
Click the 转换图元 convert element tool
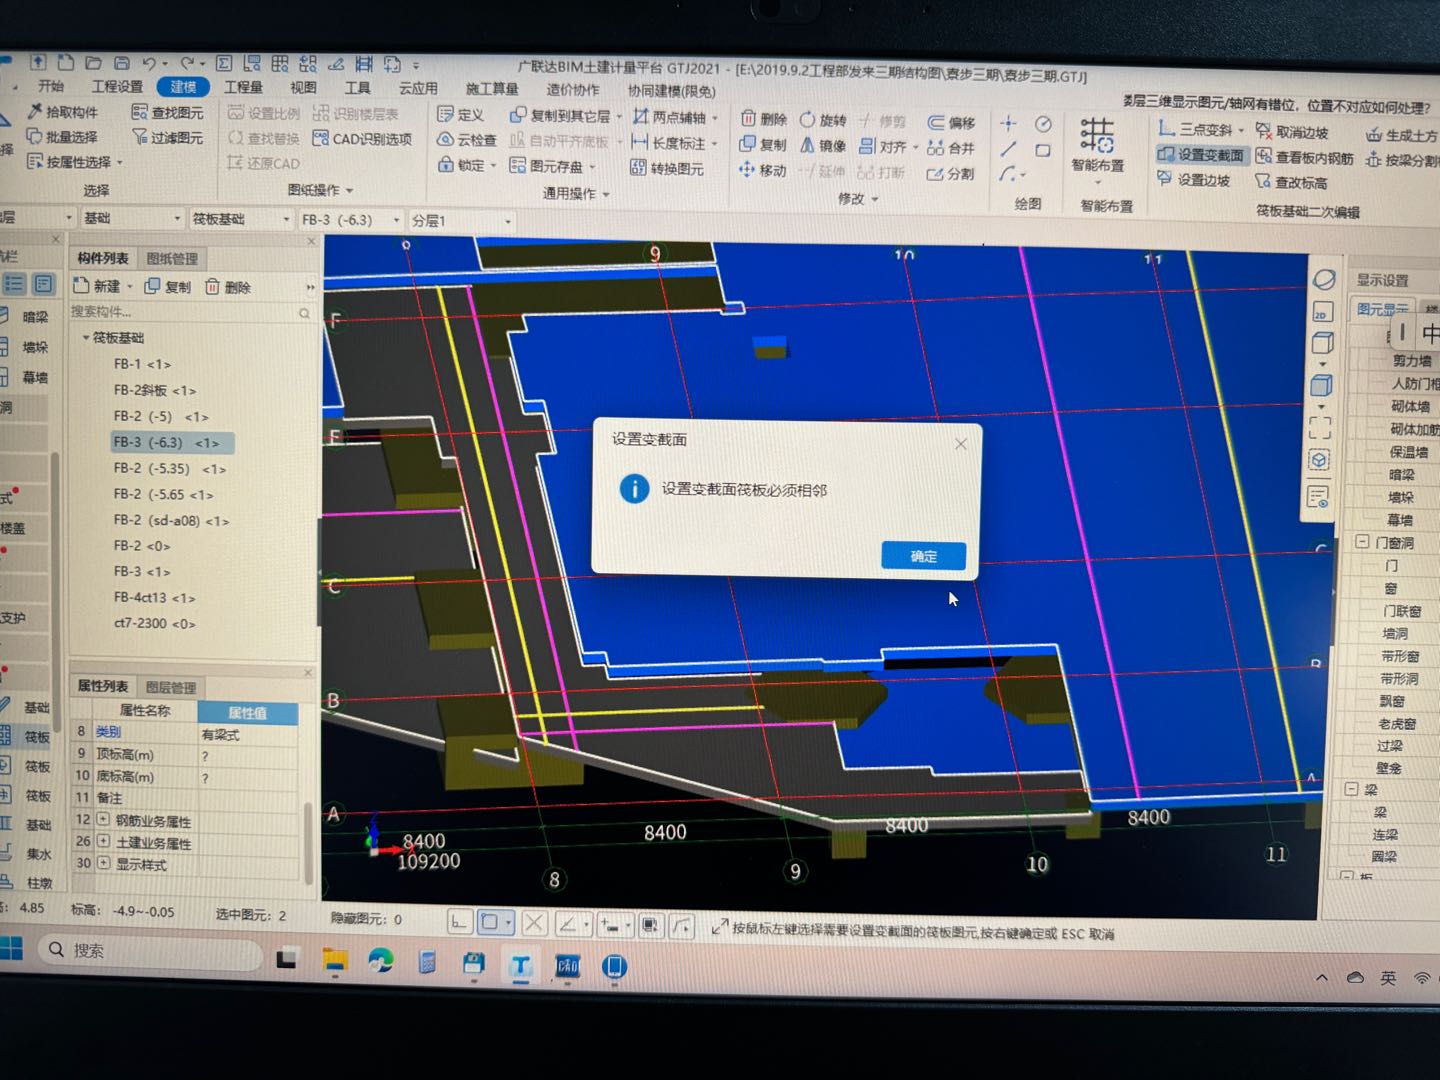pos(667,168)
